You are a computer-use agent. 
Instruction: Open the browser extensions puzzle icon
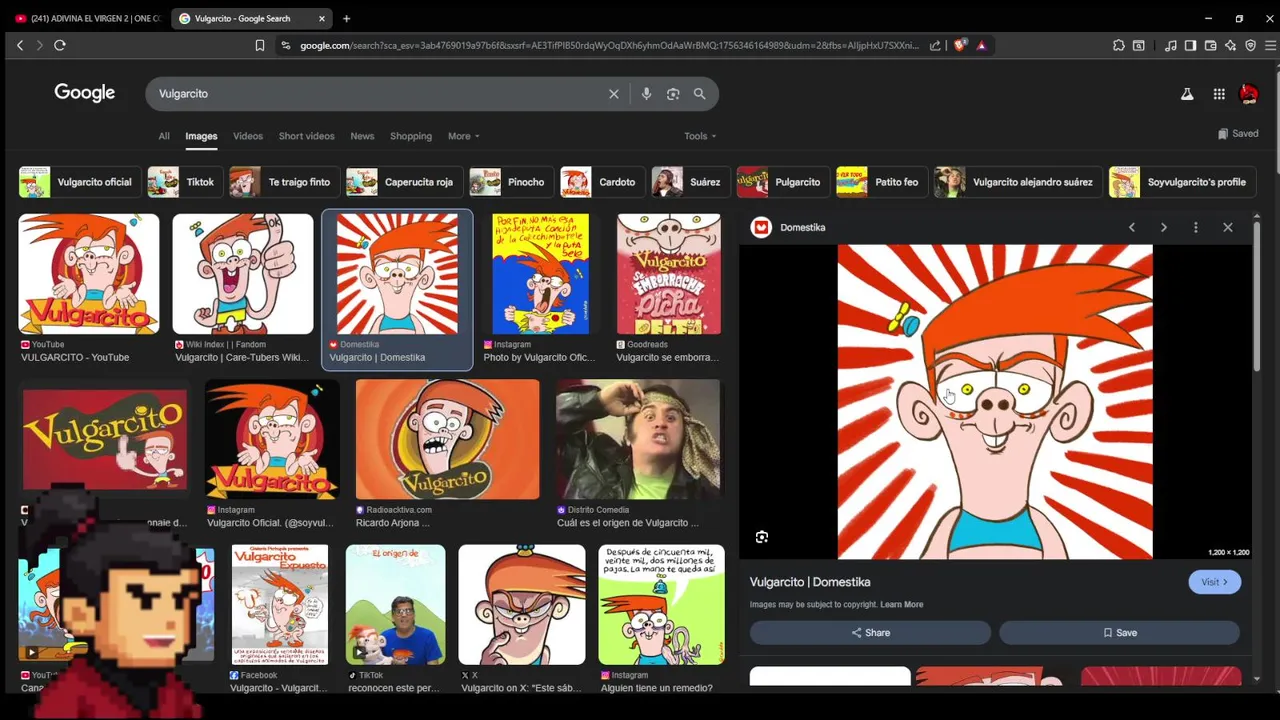pos(1119,45)
